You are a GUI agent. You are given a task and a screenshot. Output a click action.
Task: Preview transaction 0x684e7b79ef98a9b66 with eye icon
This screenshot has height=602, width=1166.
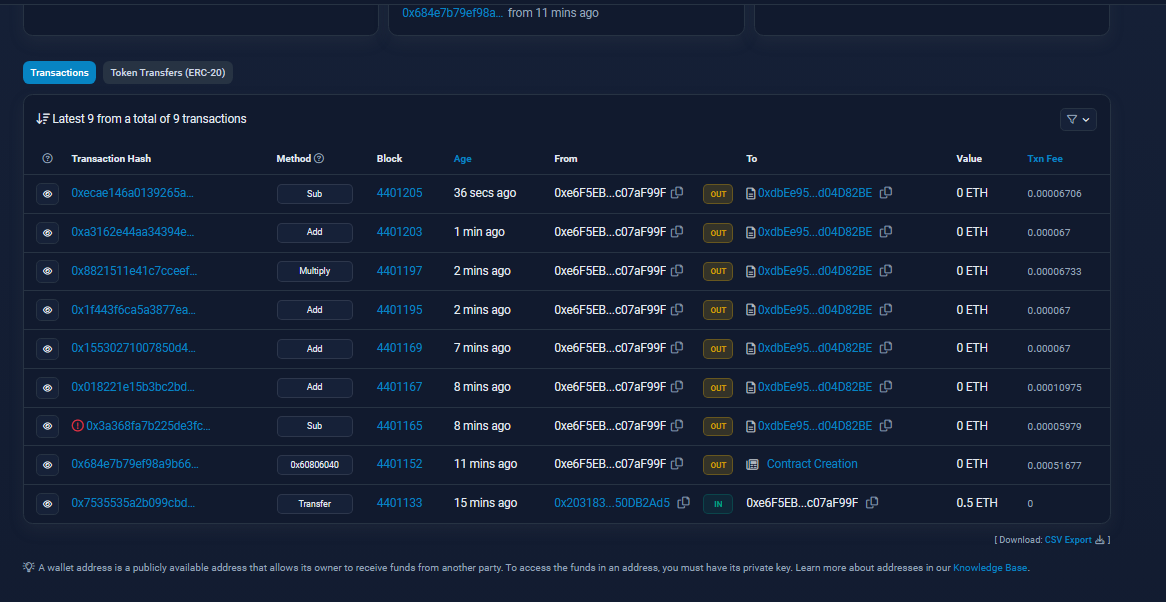point(48,465)
